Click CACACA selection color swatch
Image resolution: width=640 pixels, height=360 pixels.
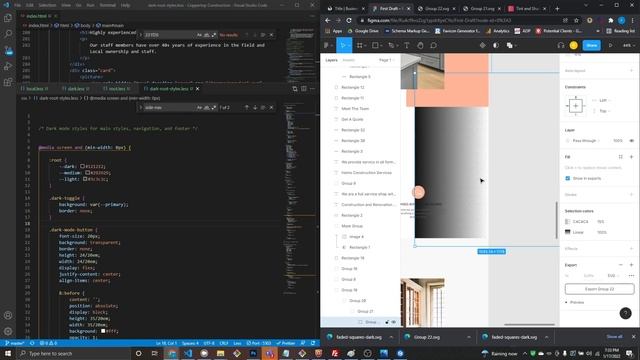click(x=567, y=222)
